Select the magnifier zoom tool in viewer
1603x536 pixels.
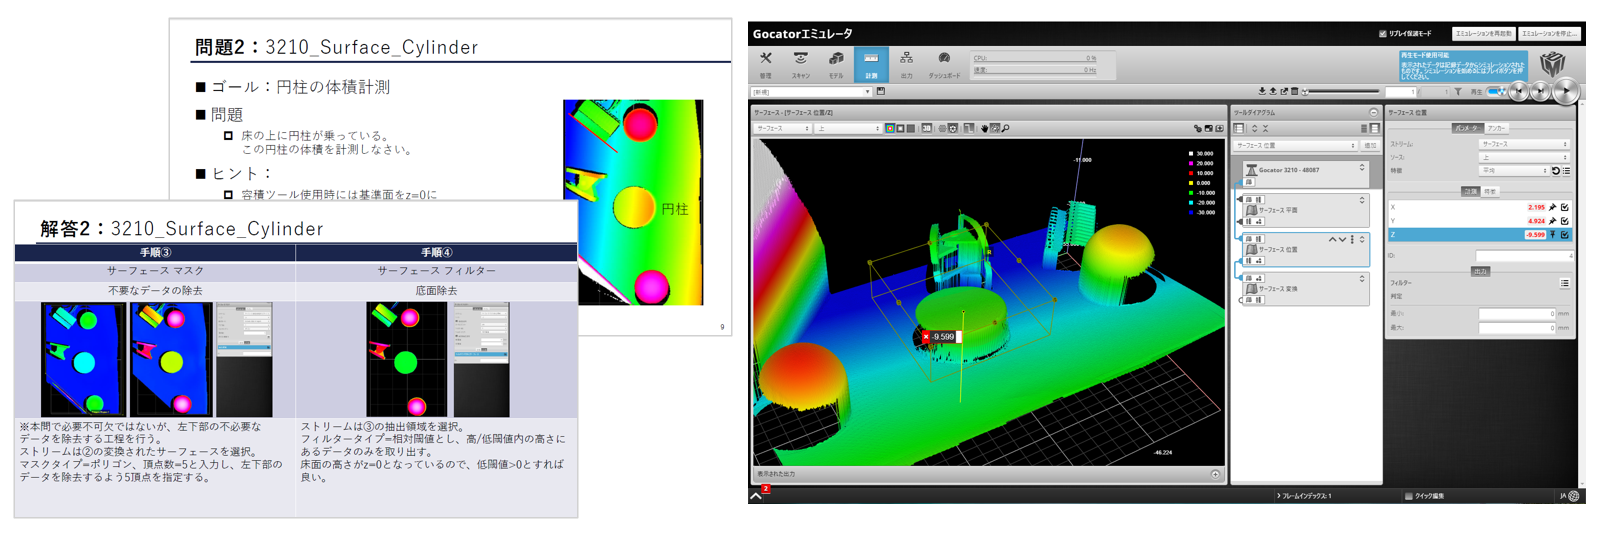(1005, 128)
